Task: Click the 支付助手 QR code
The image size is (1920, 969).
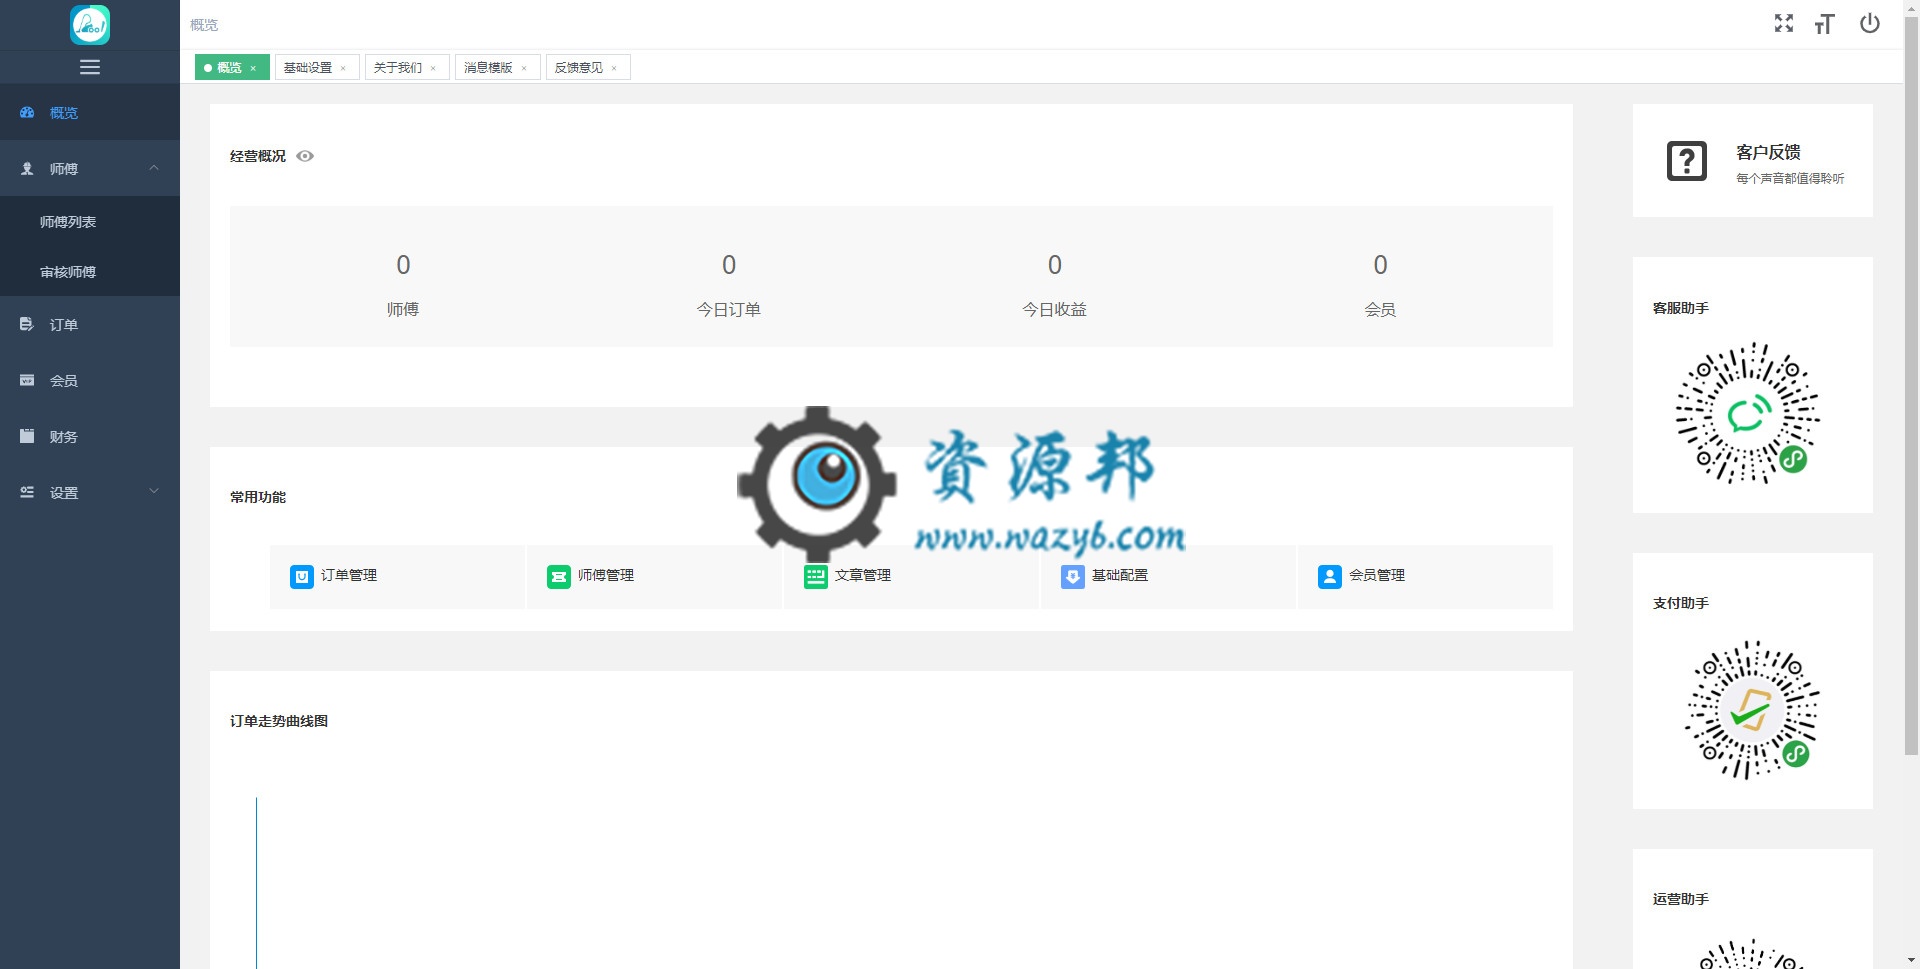Action: coord(1752,709)
